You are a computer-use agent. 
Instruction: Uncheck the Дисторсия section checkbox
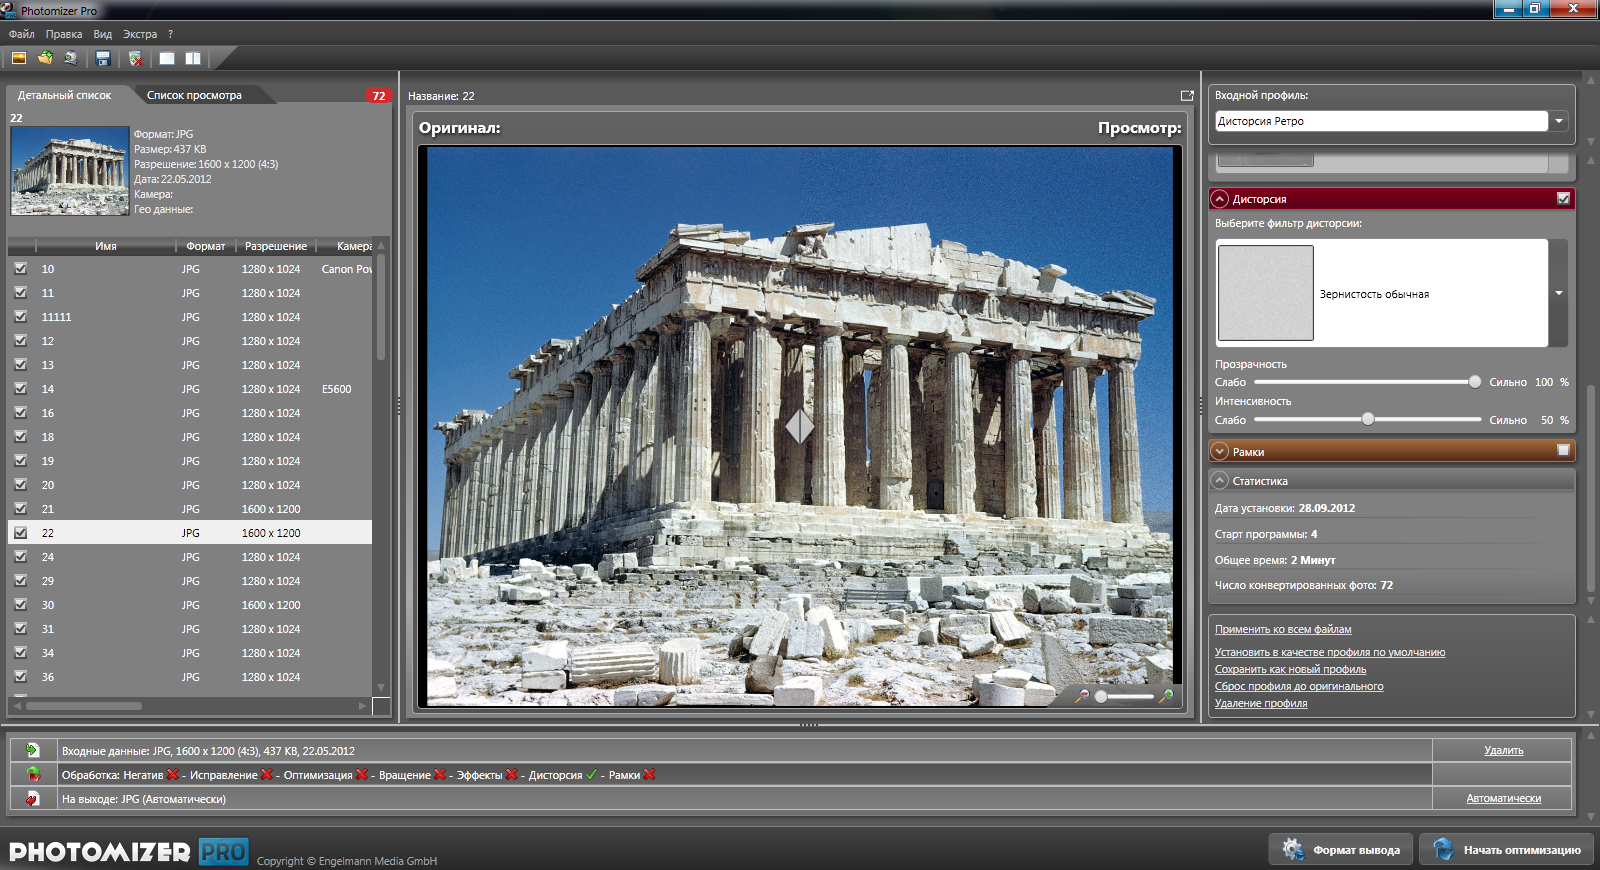coord(1563,199)
